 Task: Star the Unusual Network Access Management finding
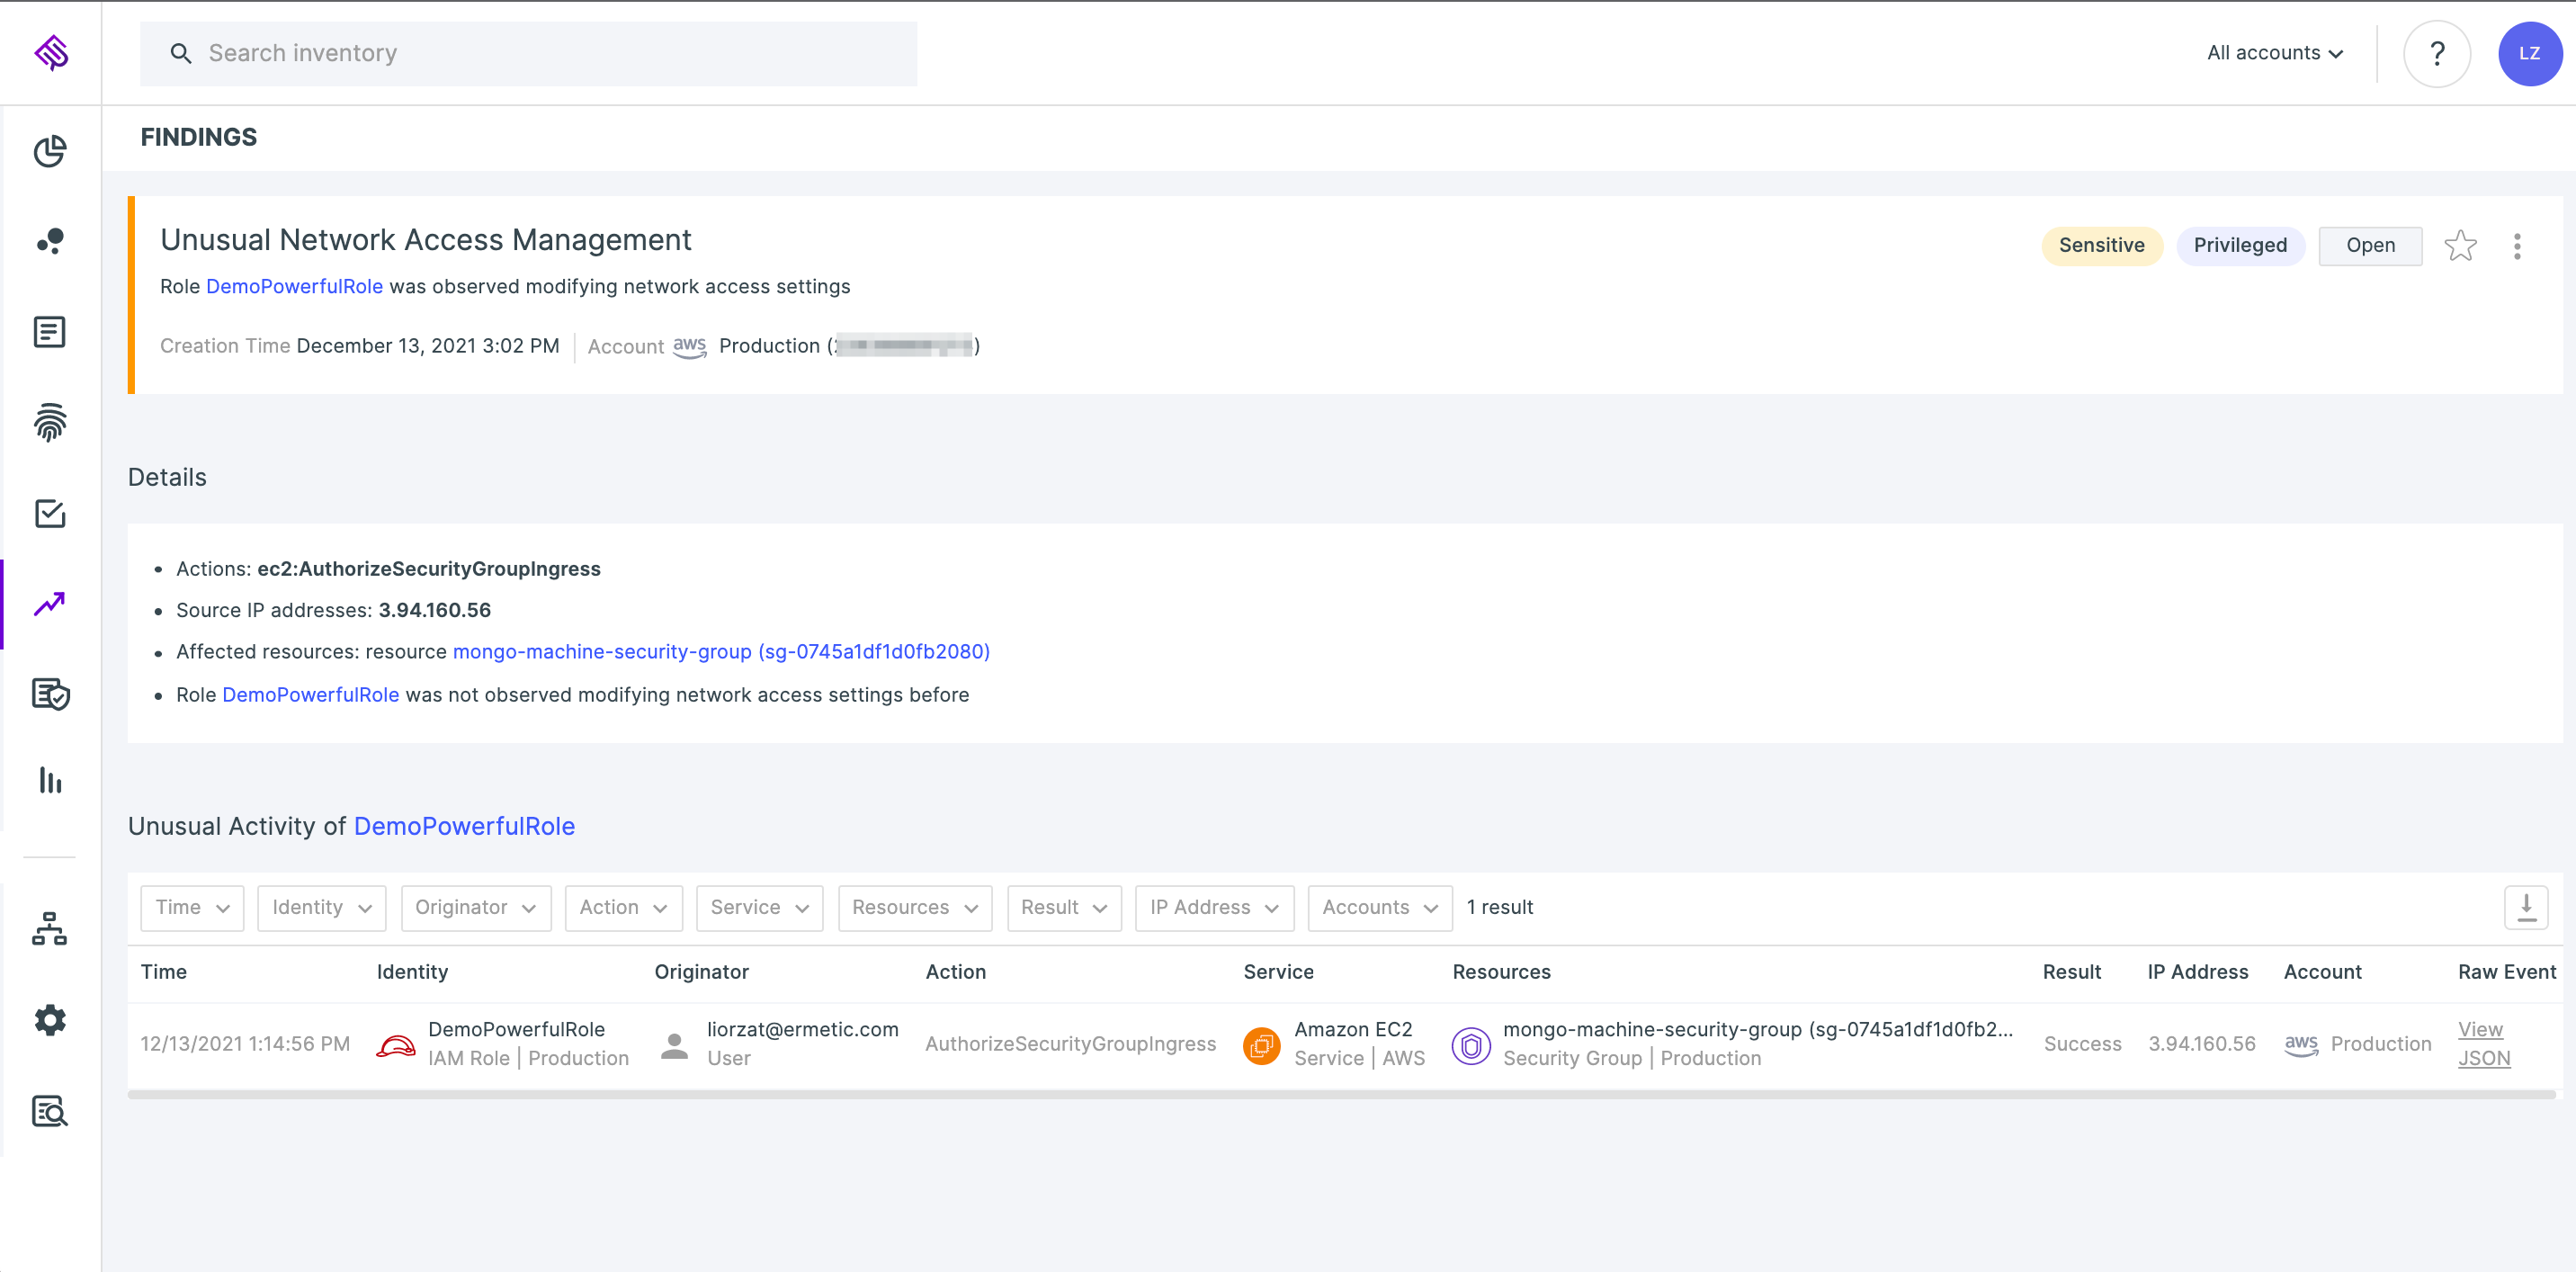pyautogui.click(x=2461, y=245)
